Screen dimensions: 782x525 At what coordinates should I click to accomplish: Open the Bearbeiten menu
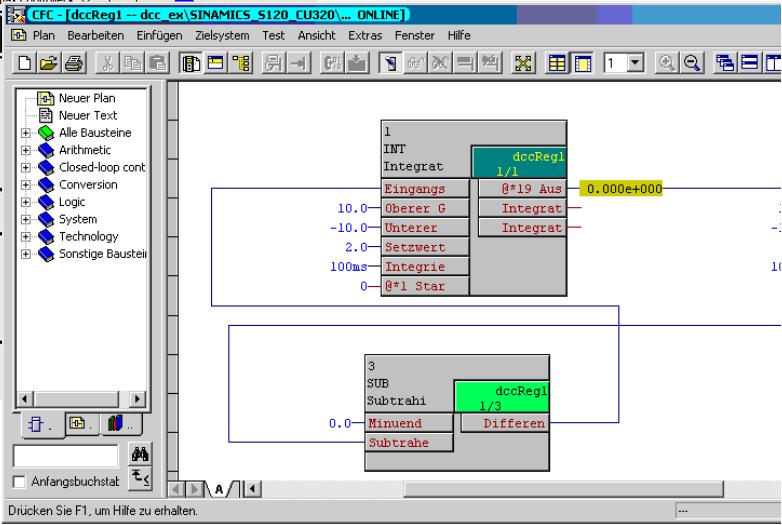pyautogui.click(x=96, y=35)
